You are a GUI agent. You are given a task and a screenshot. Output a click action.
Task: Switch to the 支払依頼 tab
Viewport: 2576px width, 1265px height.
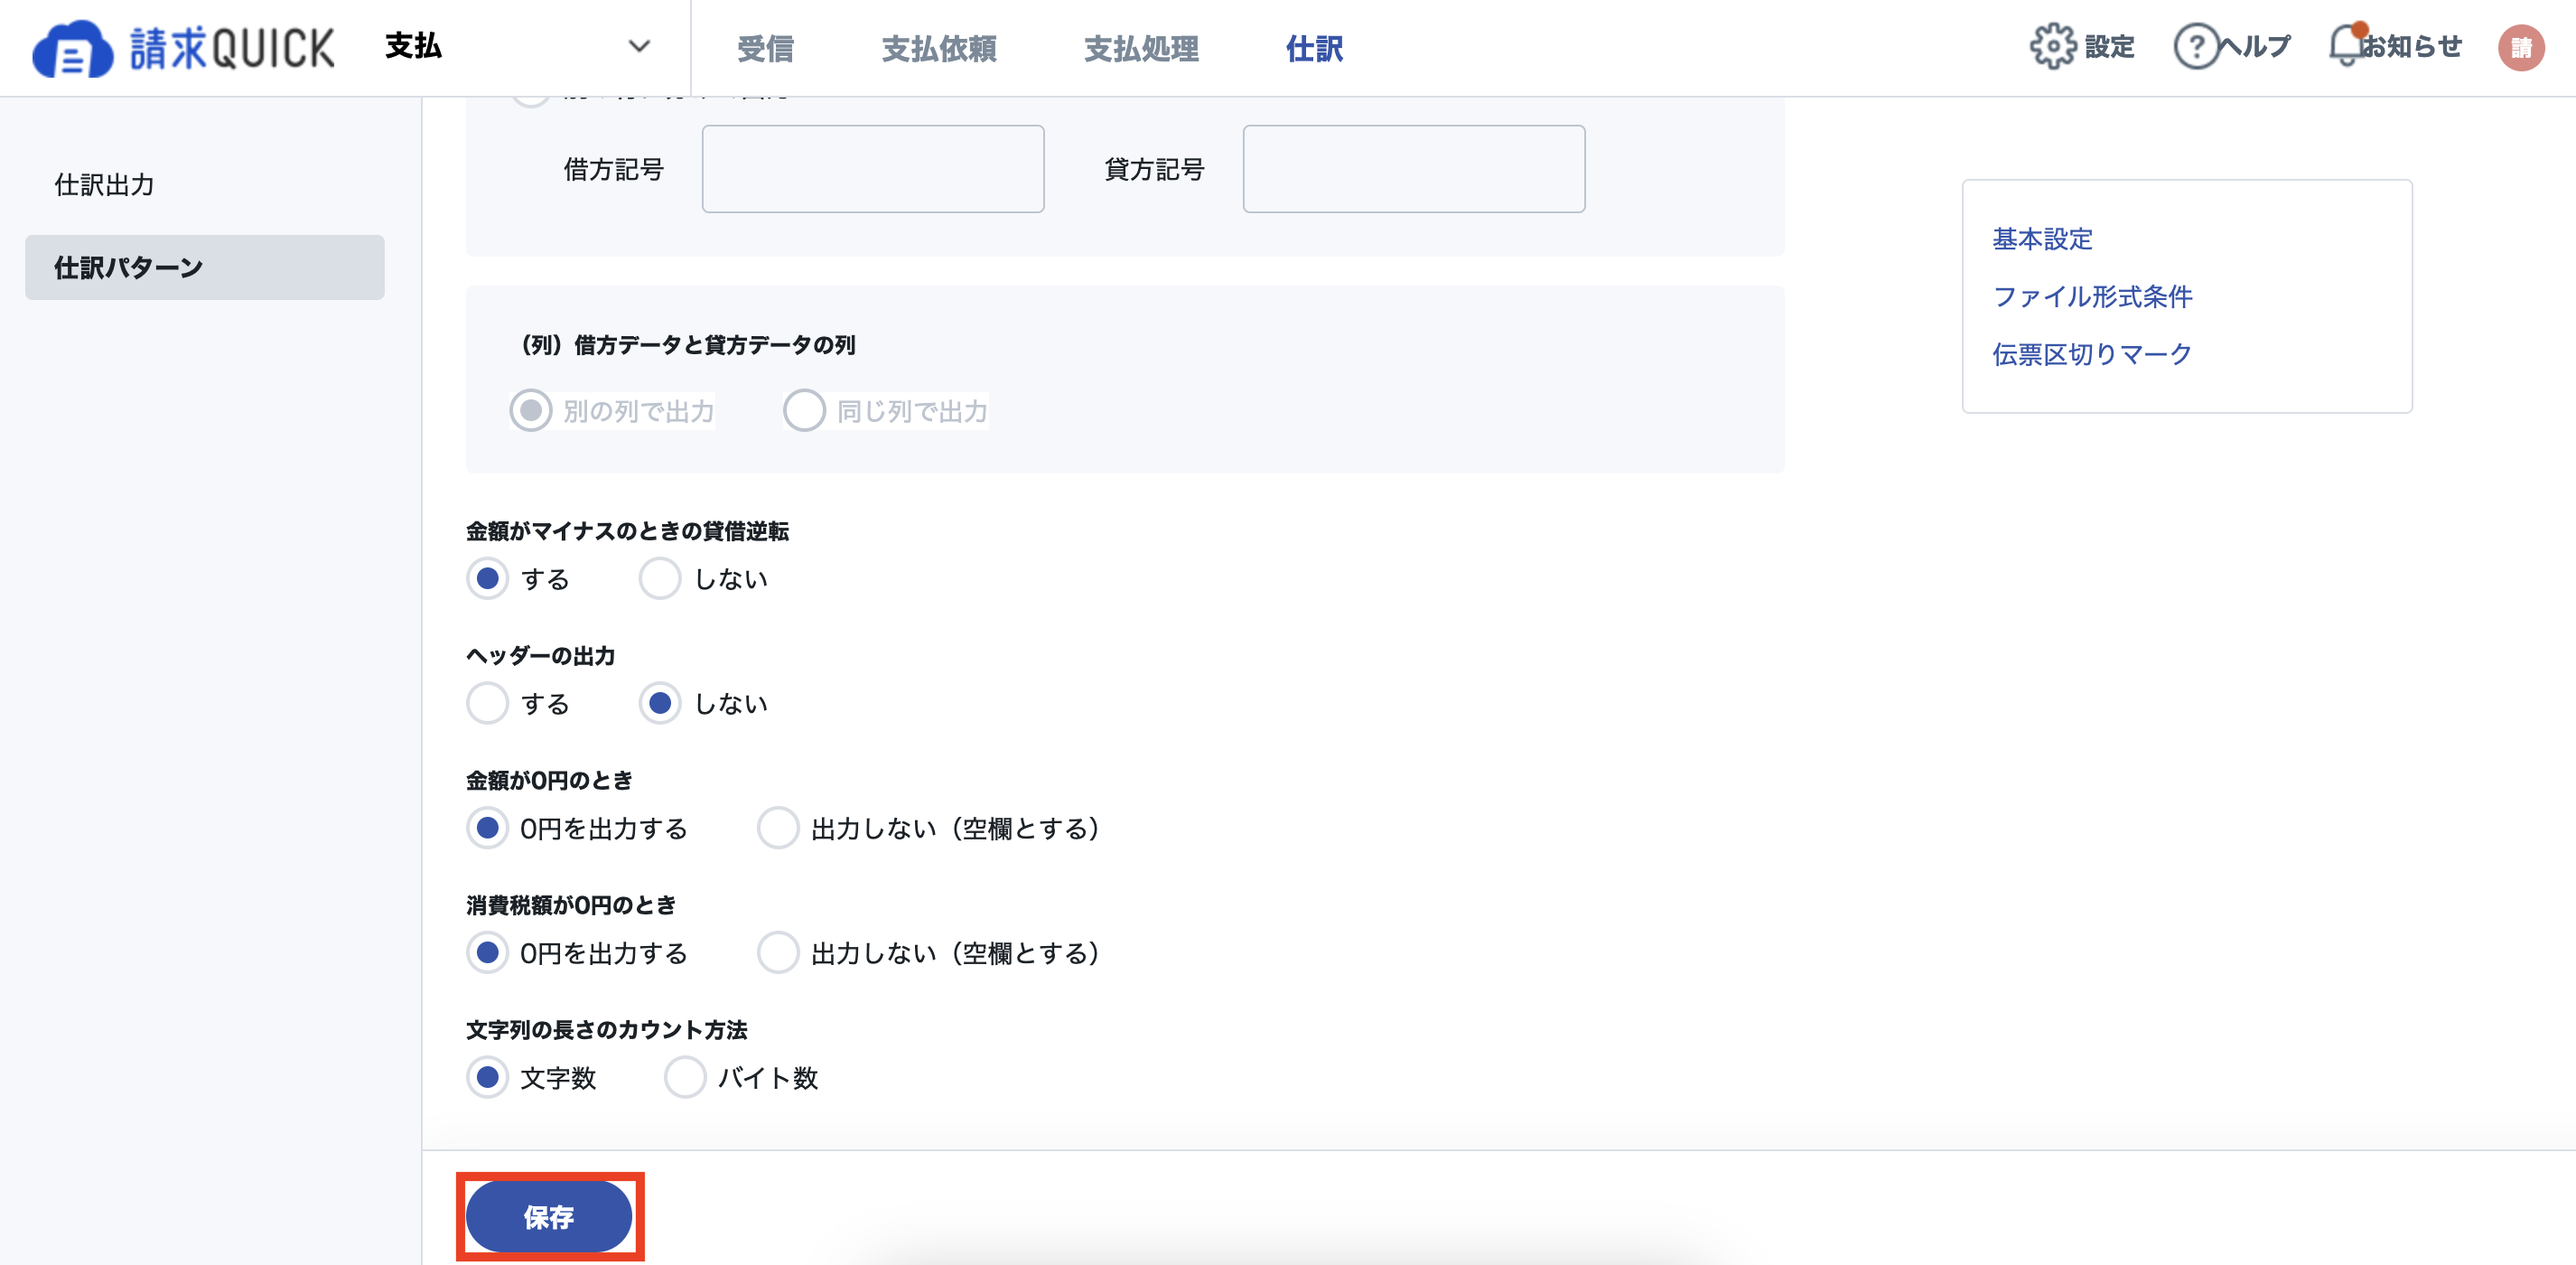(938, 48)
